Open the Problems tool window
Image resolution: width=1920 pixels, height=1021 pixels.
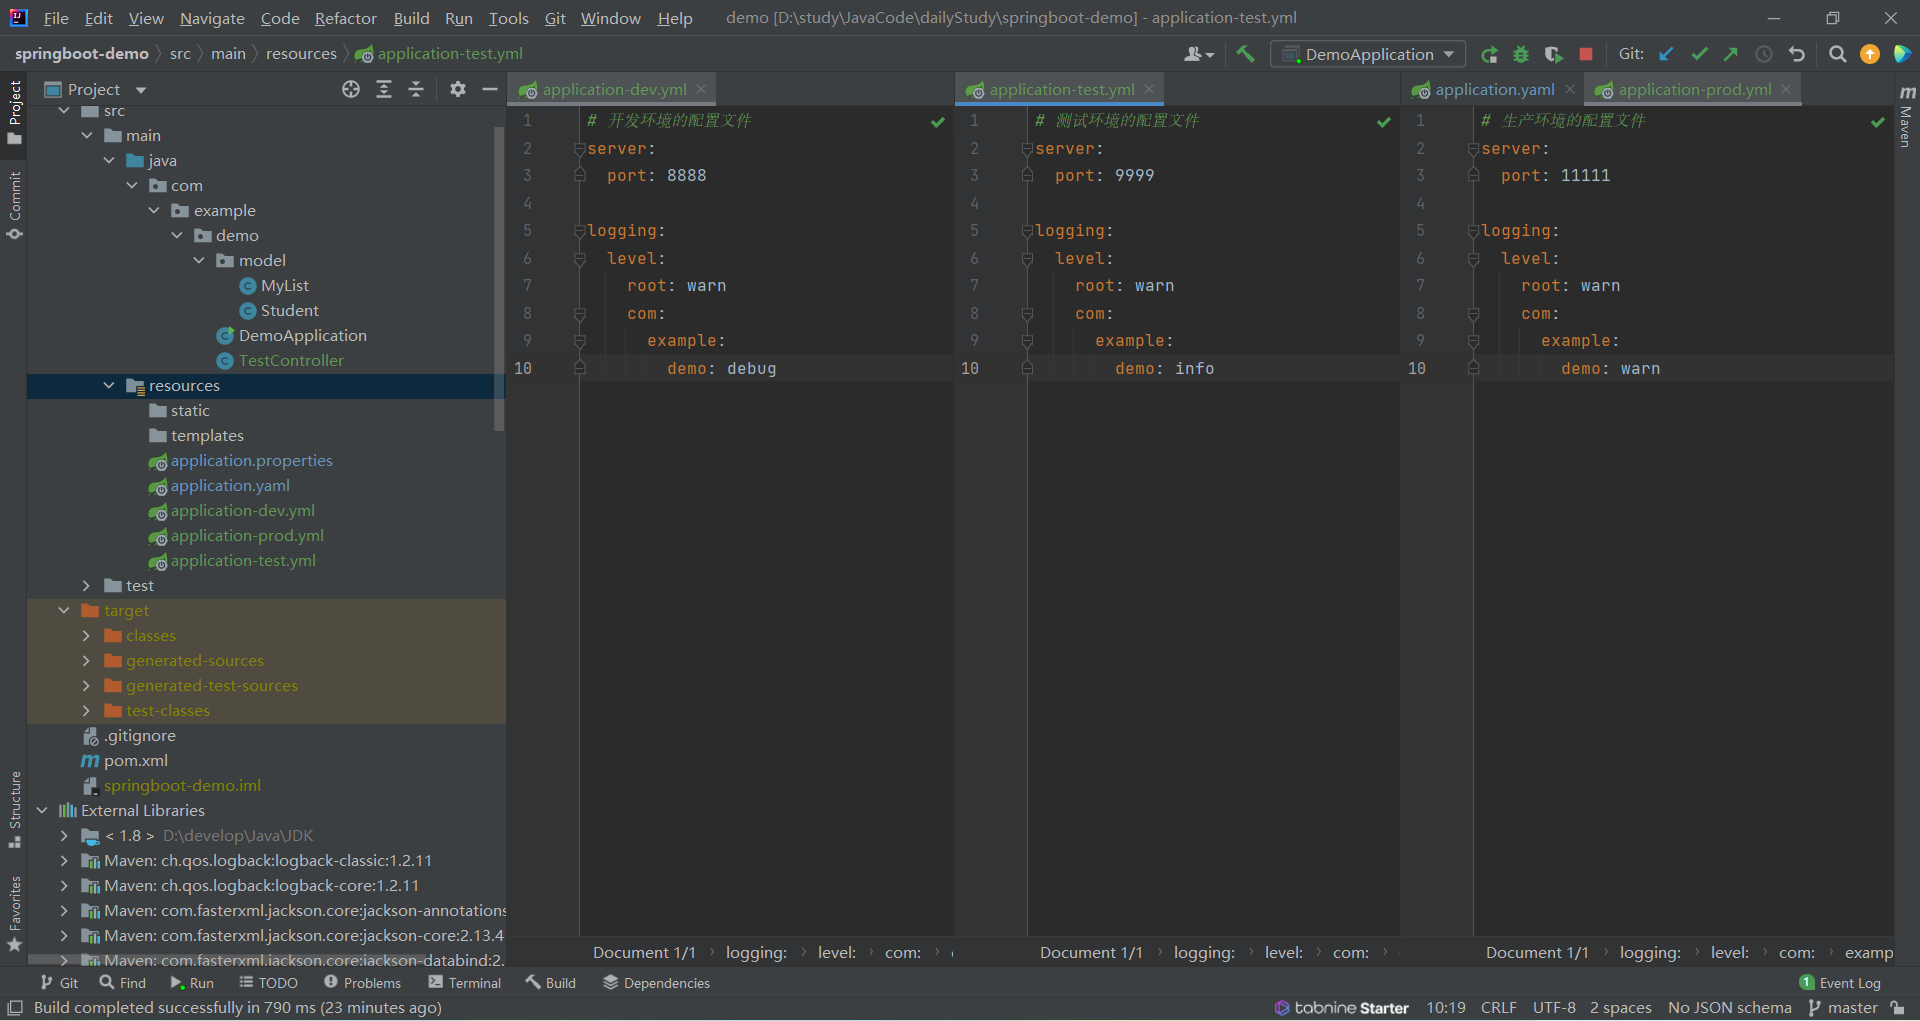pyautogui.click(x=362, y=983)
